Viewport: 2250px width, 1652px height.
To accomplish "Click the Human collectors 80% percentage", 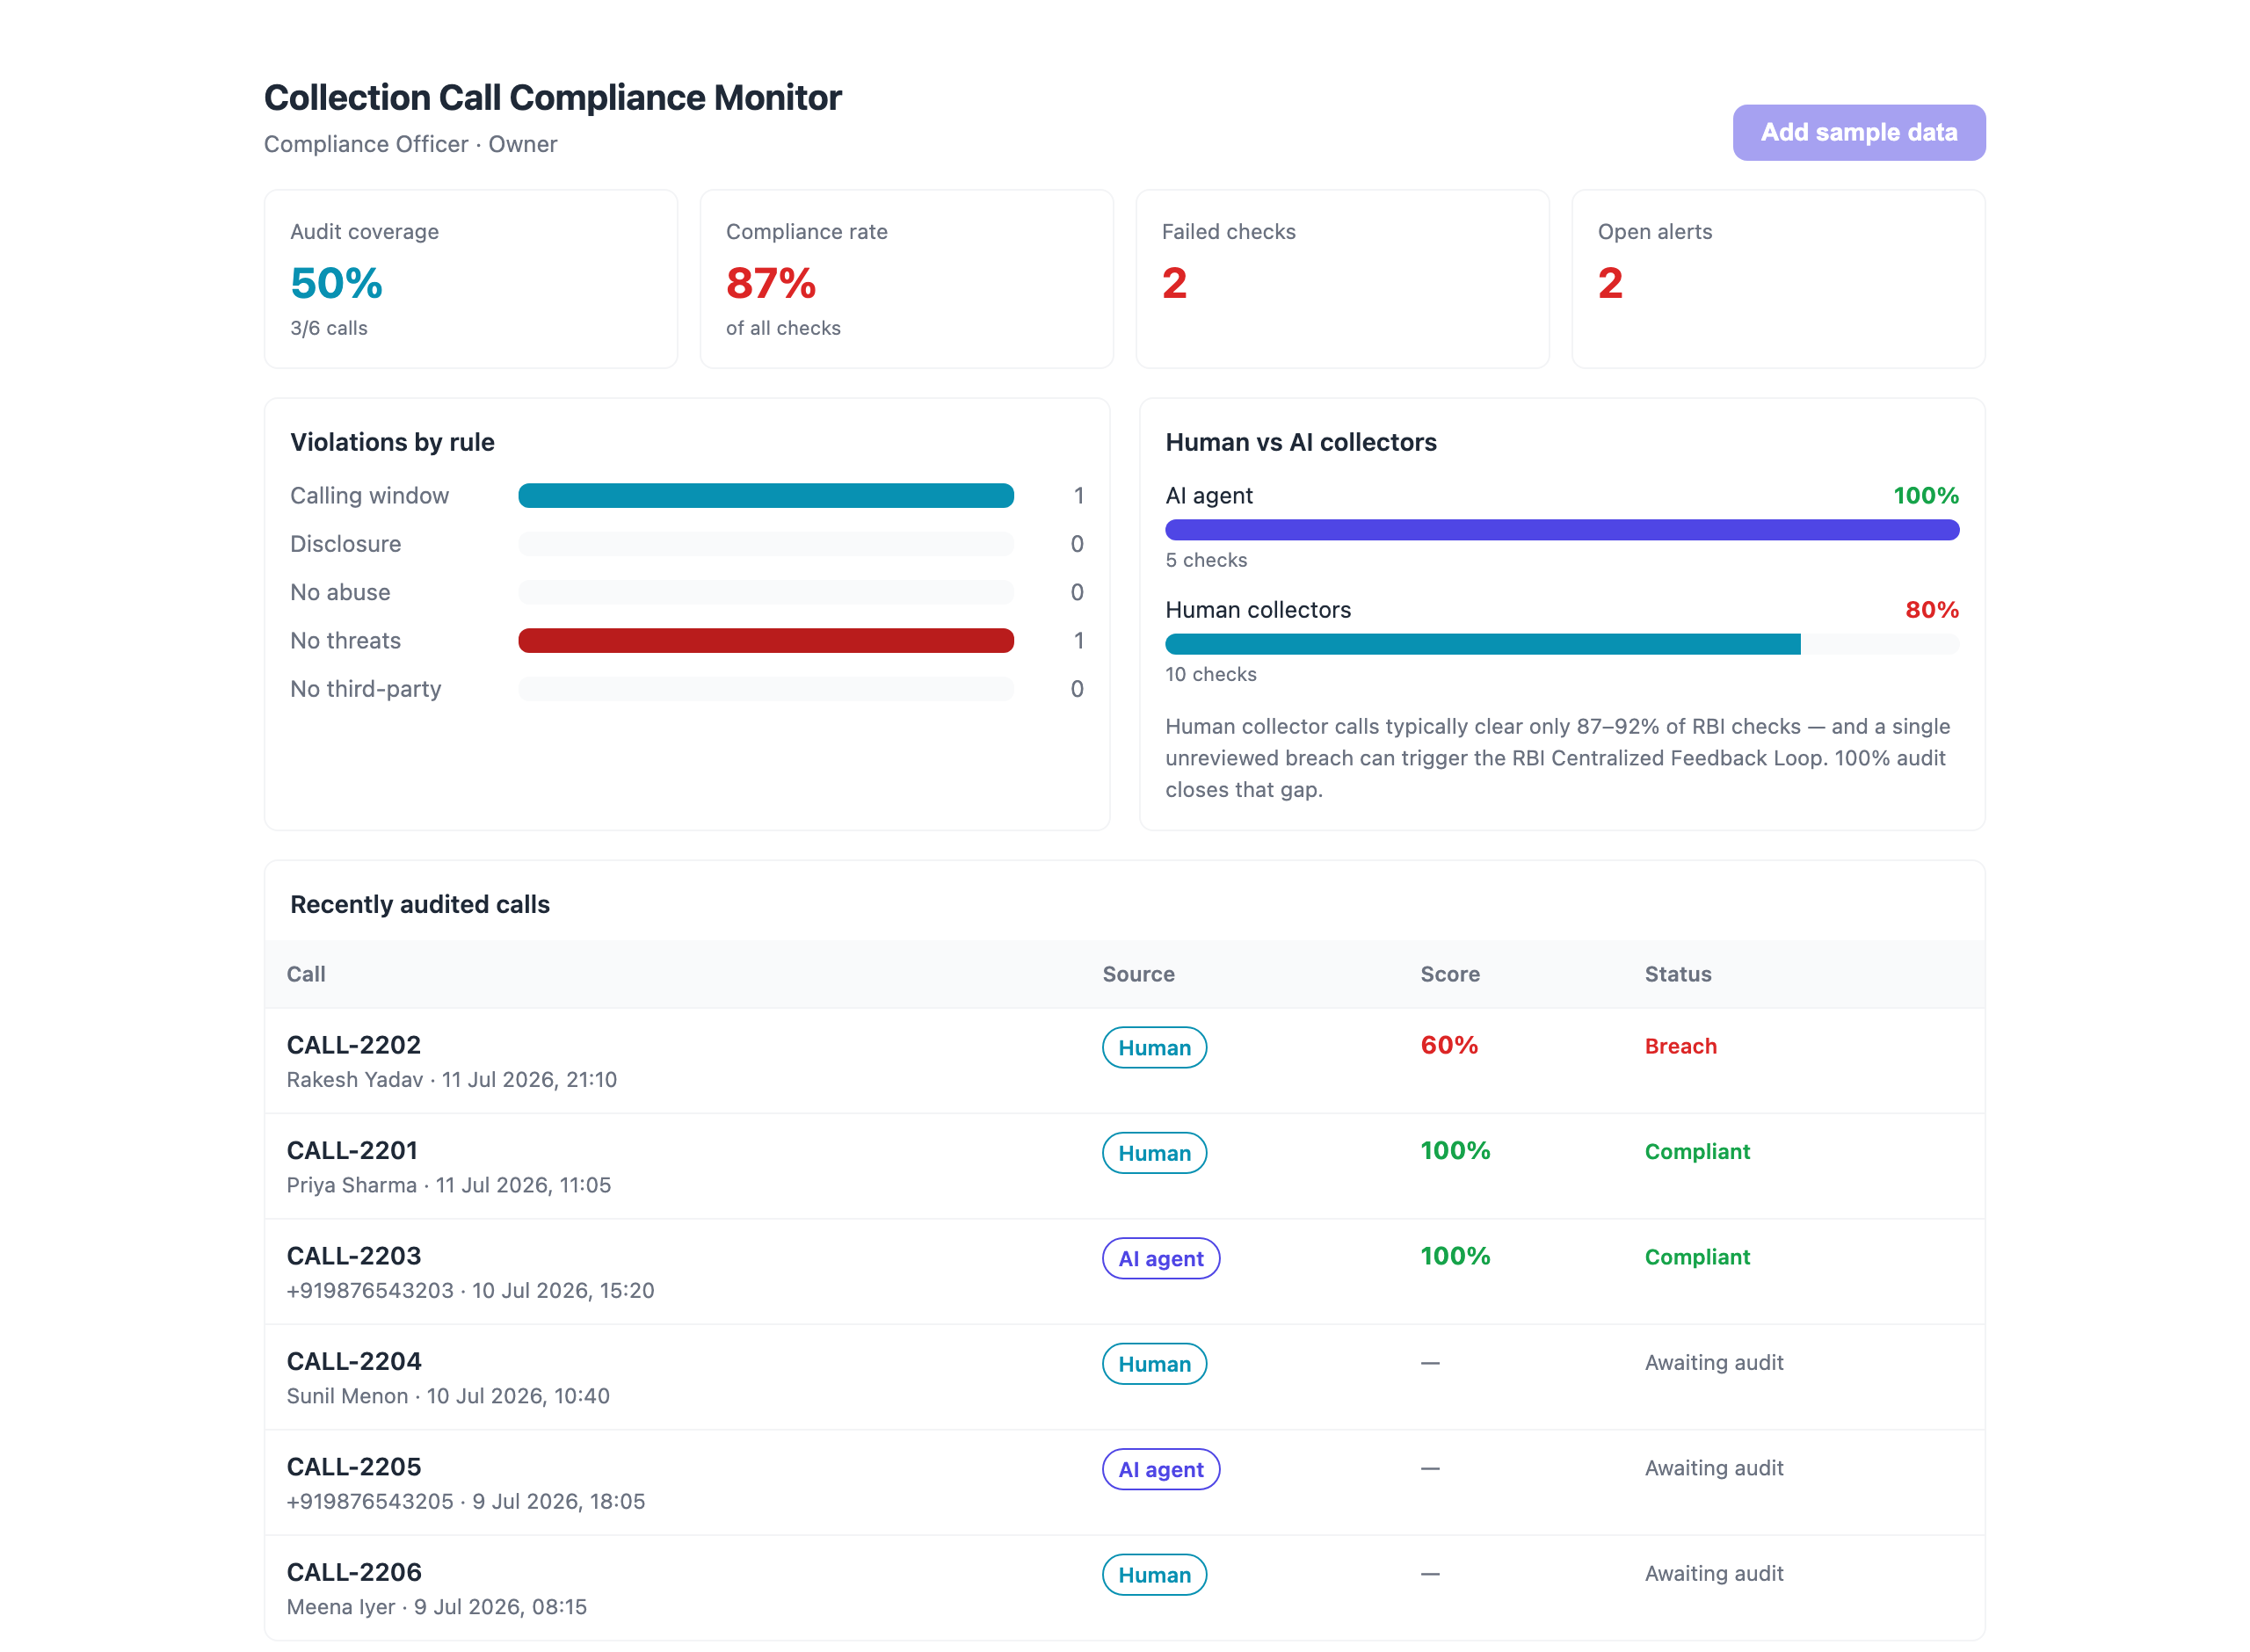I will click(1931, 609).
